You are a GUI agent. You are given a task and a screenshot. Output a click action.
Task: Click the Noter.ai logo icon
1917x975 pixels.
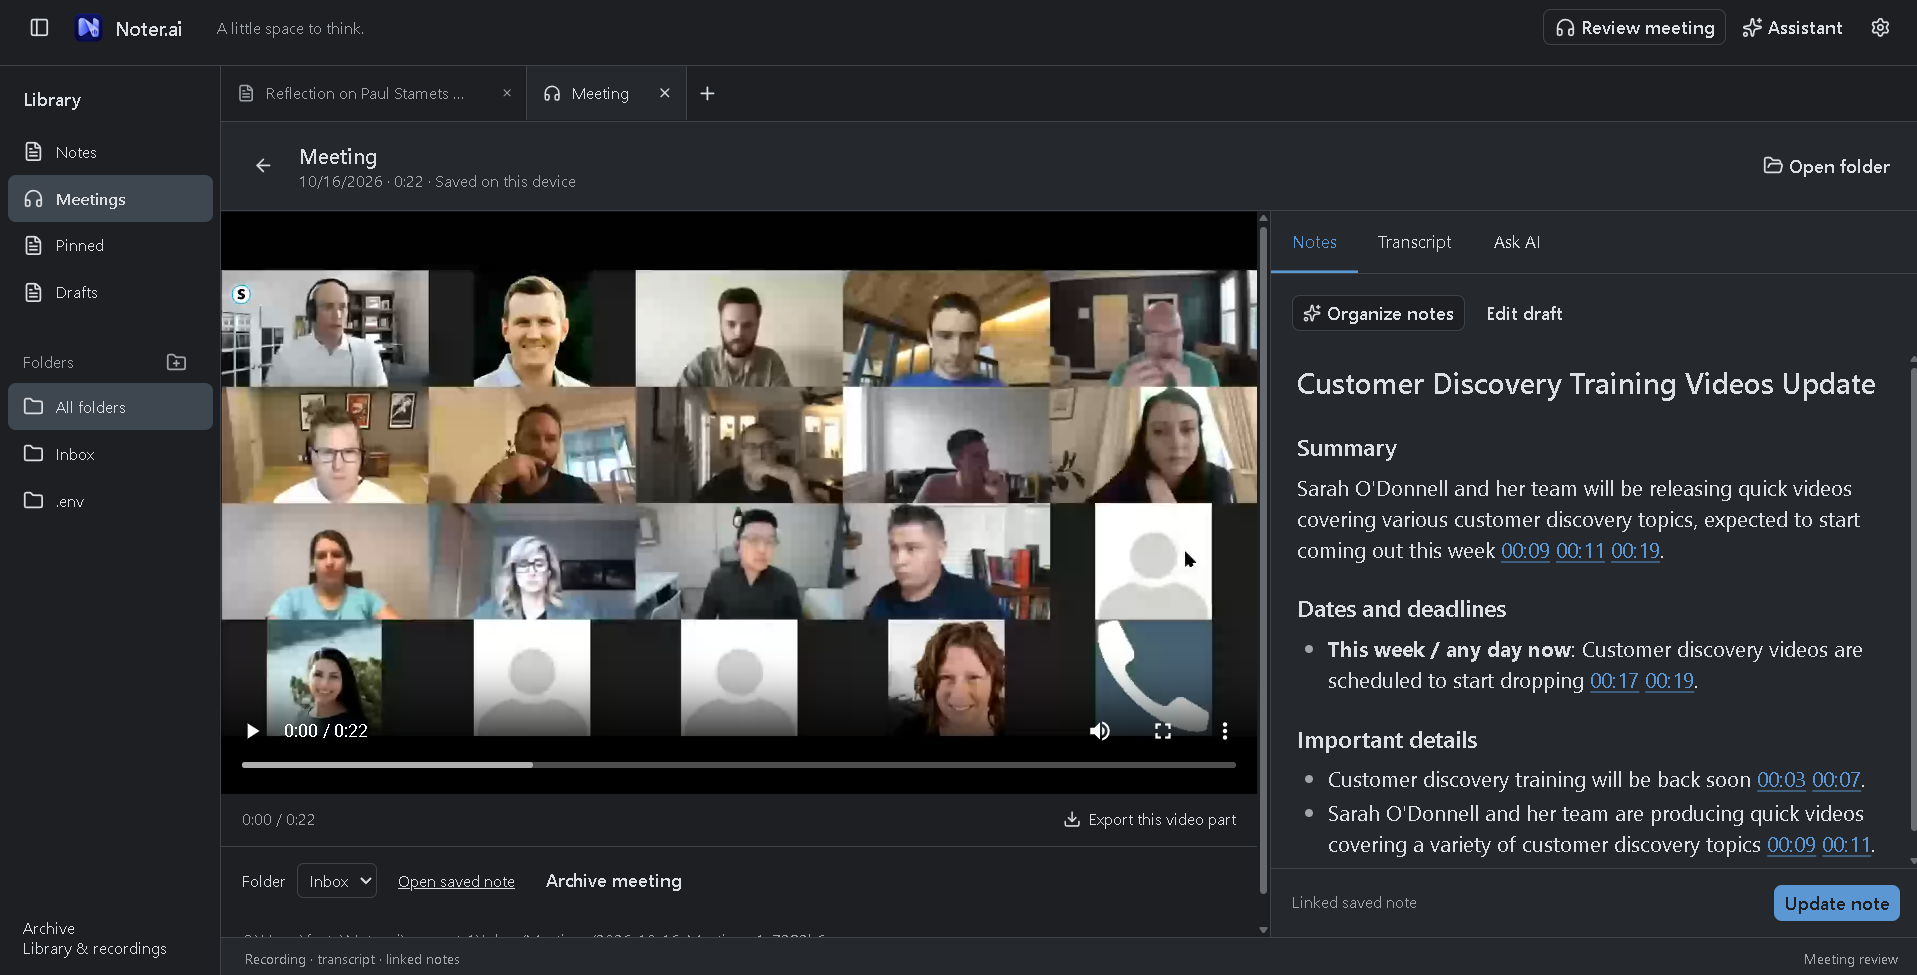tap(88, 28)
